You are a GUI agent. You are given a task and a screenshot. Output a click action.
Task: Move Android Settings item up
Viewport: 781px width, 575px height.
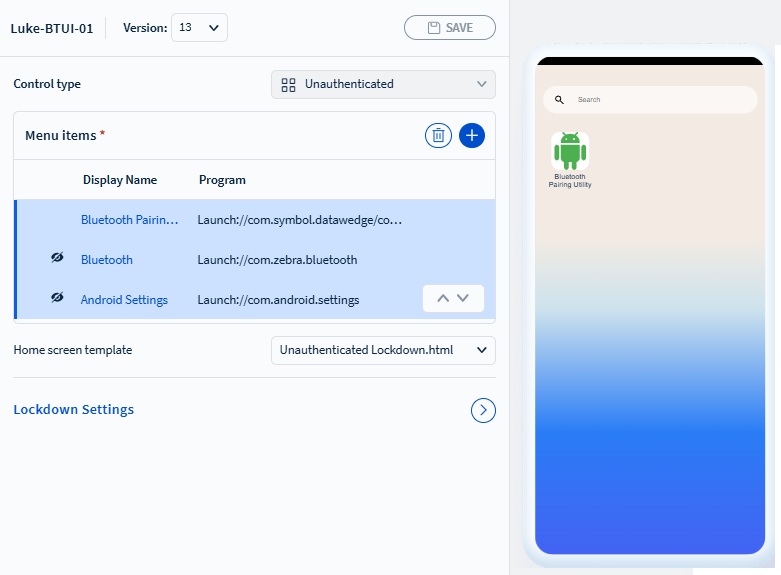(443, 298)
